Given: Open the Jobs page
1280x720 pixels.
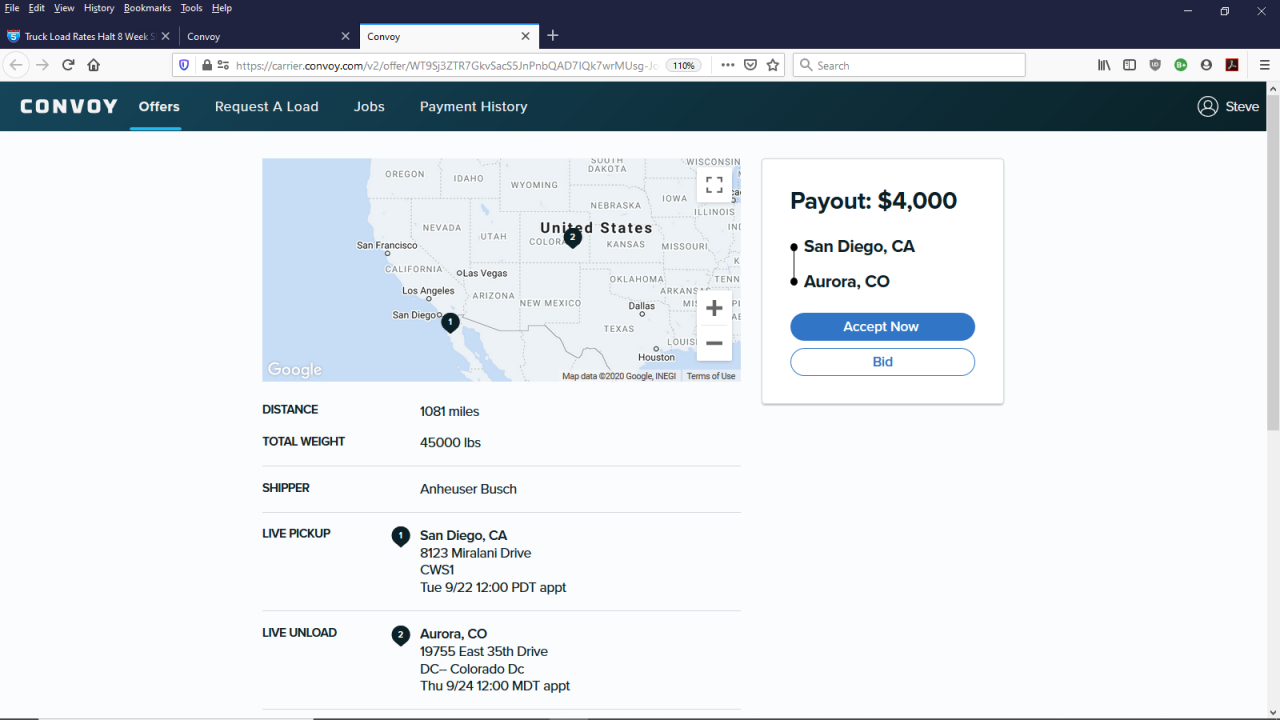Looking at the screenshot, I should [369, 106].
